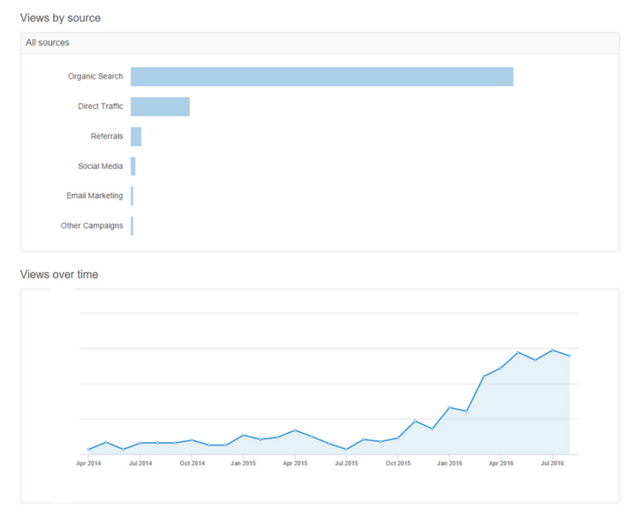Select the Direct Traffic label
Image resolution: width=640 pixels, height=518 pixels.
click(x=100, y=106)
